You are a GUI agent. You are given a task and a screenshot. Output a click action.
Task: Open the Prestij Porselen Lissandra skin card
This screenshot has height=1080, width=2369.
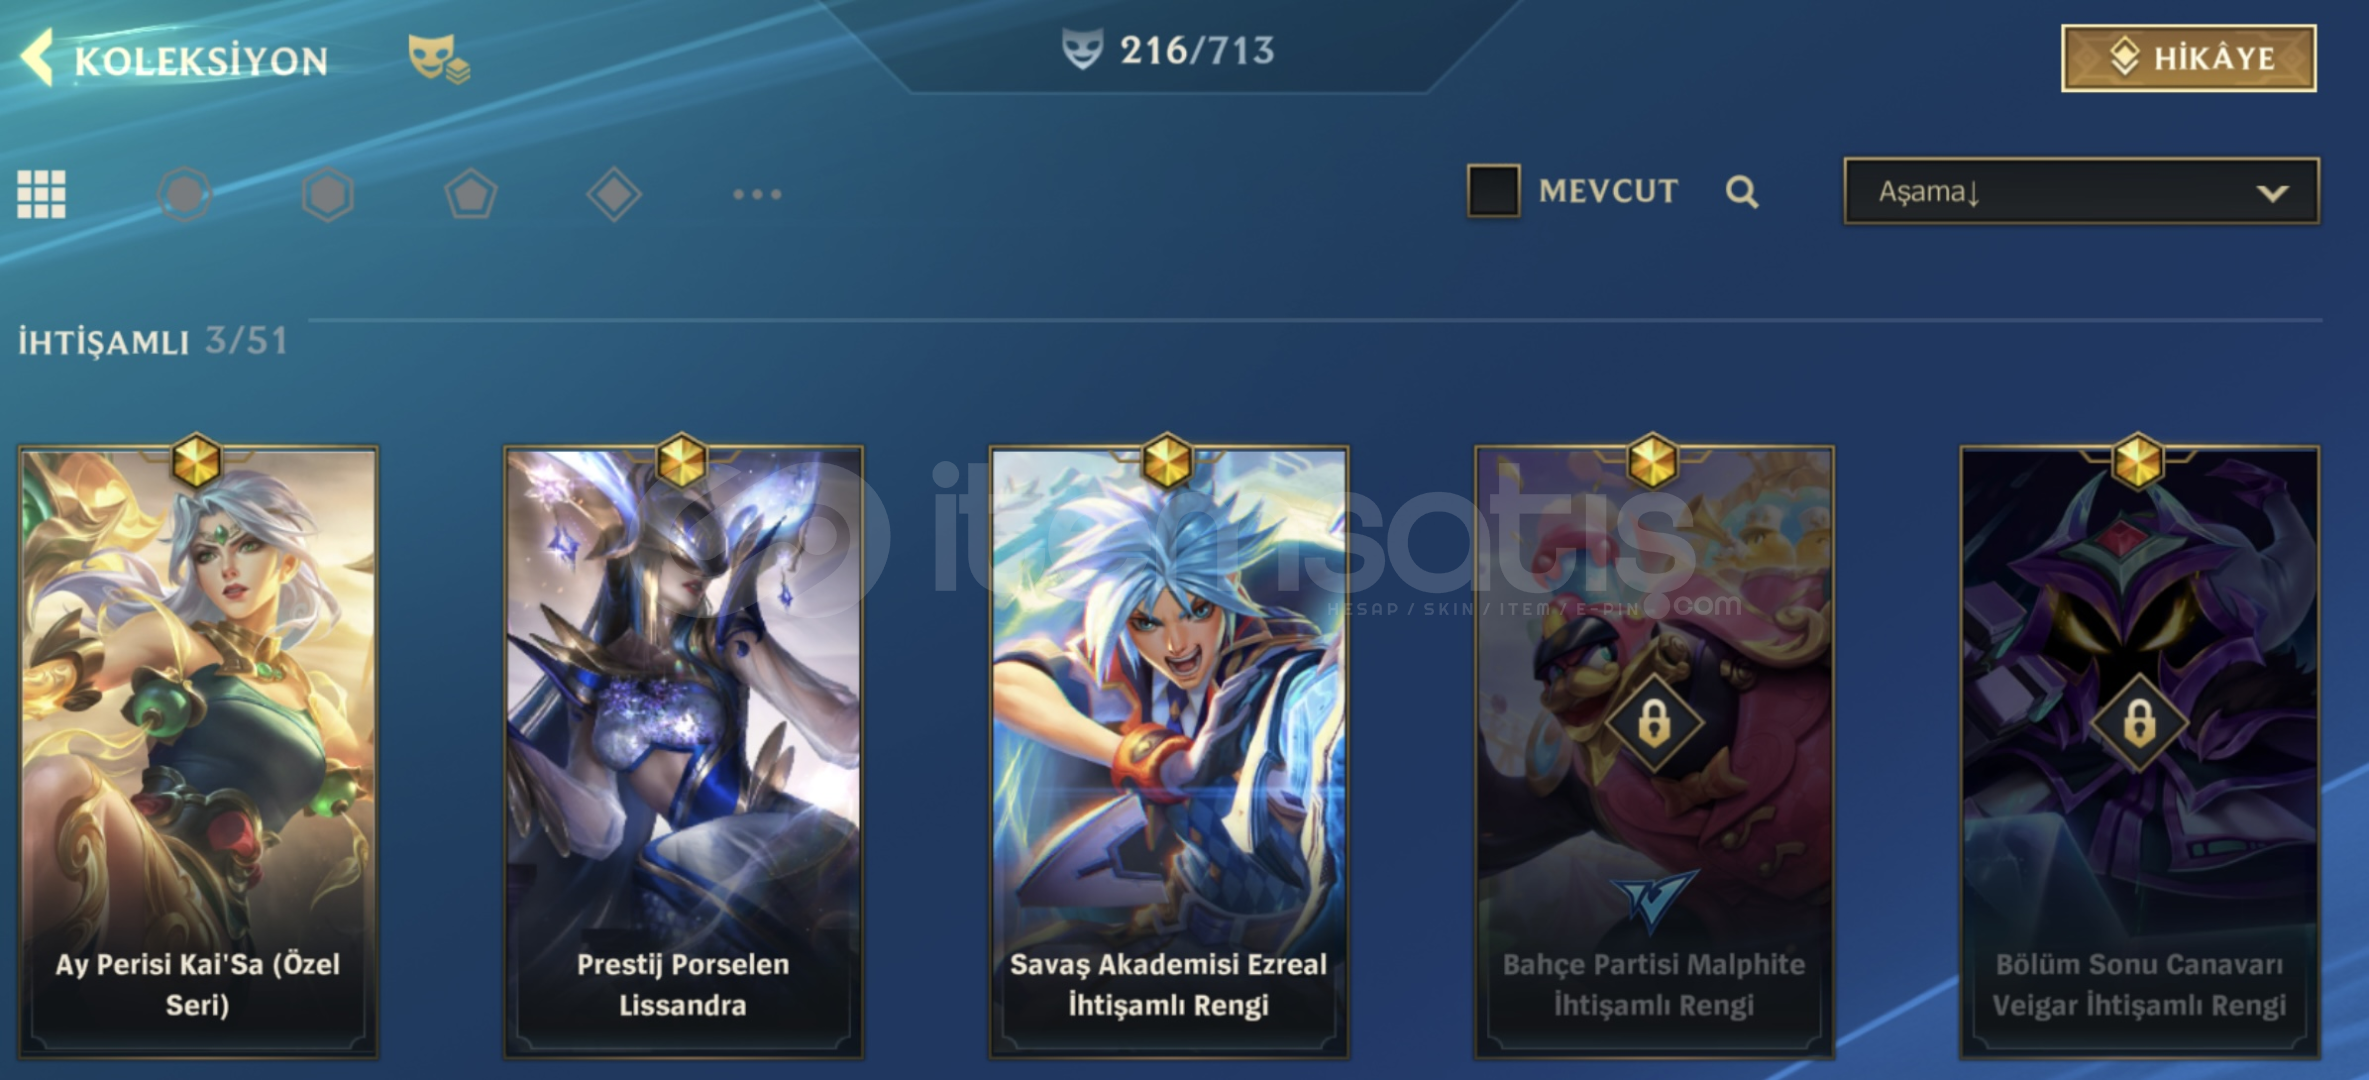tap(683, 750)
